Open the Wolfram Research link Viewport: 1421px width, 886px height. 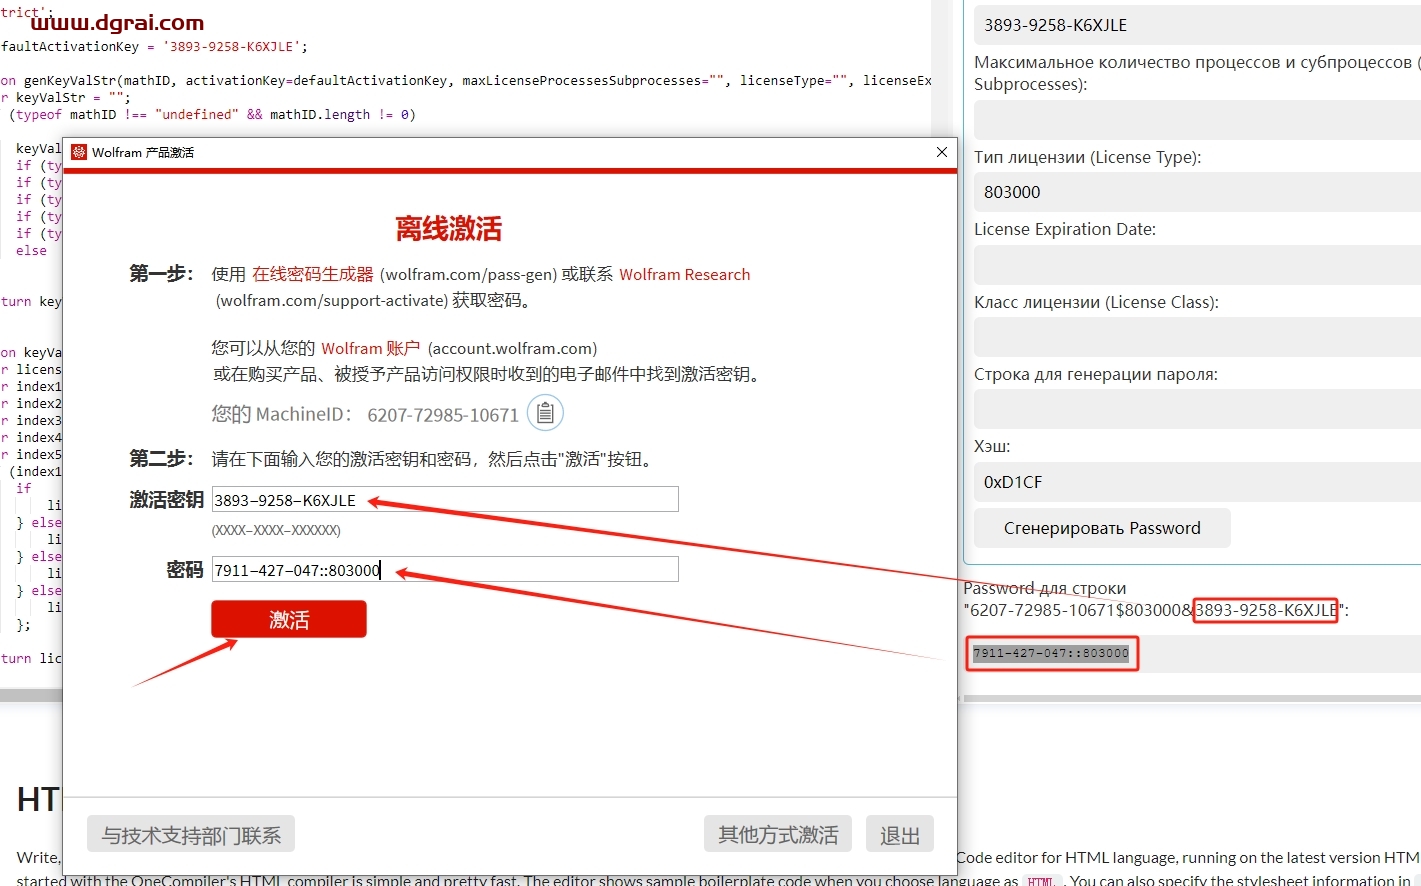pyautogui.click(x=684, y=274)
